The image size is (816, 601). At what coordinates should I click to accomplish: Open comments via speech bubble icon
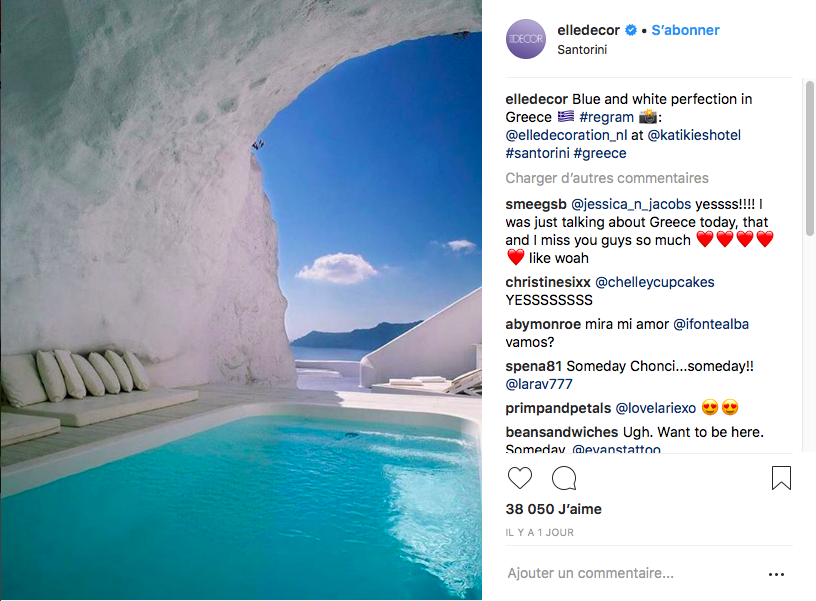[x=564, y=478]
